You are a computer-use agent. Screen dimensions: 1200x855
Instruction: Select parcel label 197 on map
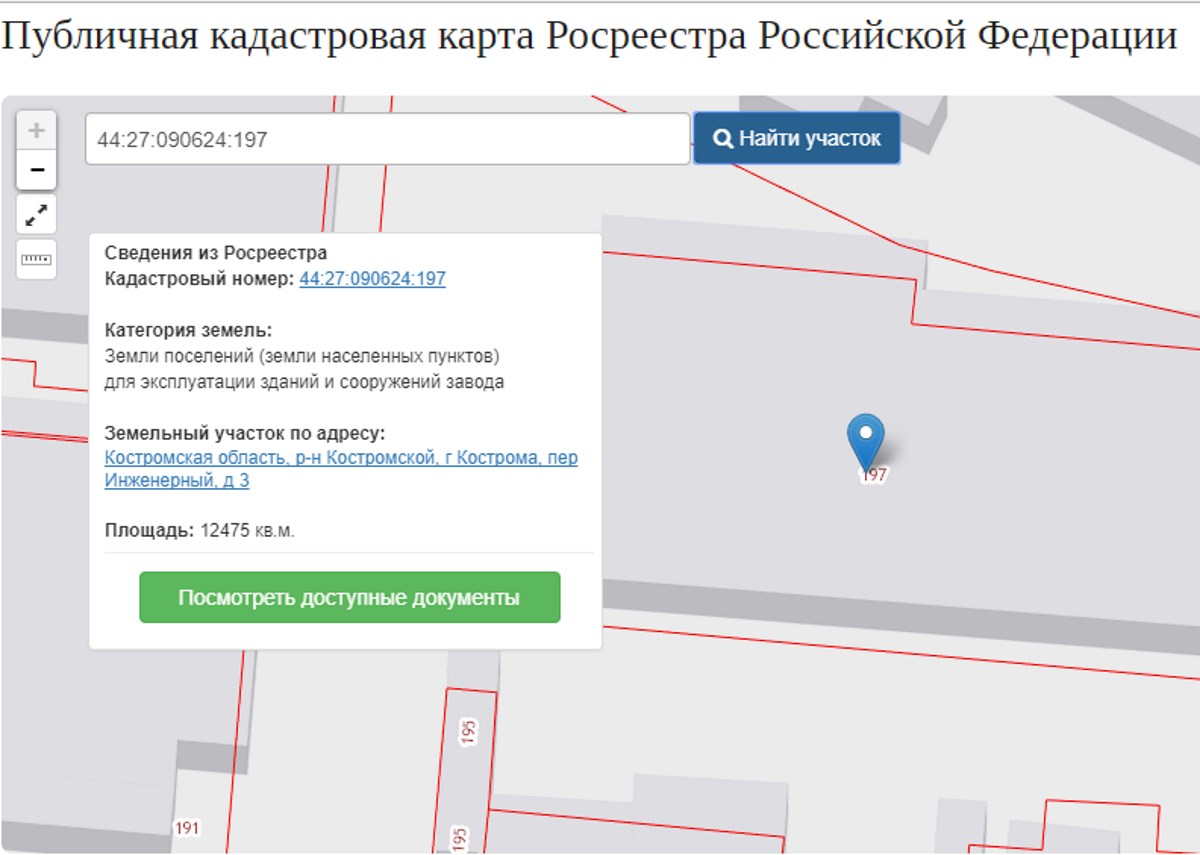874,476
